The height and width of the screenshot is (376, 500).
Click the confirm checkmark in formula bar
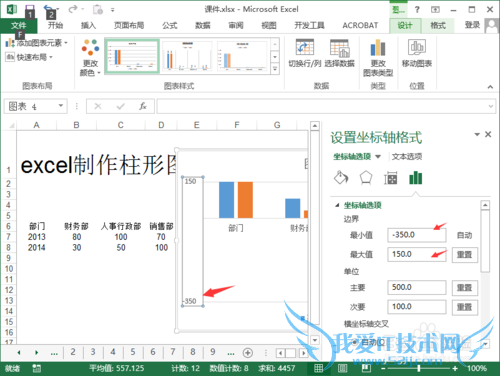click(x=120, y=106)
